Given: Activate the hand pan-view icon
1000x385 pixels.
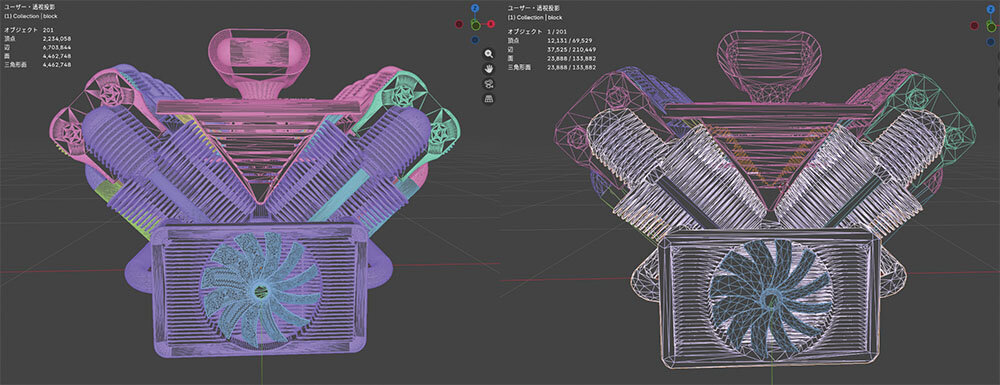Looking at the screenshot, I should (x=489, y=68).
